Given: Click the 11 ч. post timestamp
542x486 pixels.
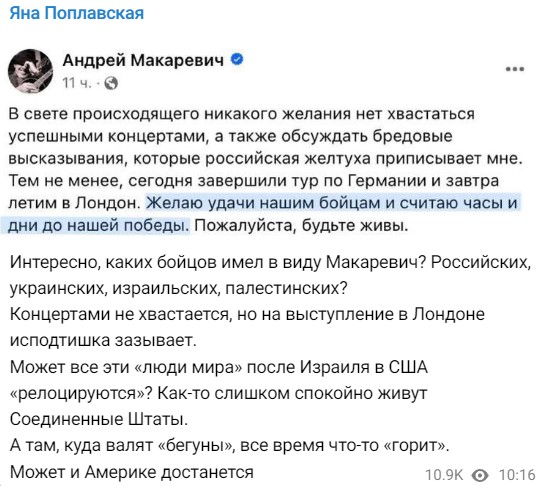Looking at the screenshot, I should pyautogui.click(x=77, y=83).
